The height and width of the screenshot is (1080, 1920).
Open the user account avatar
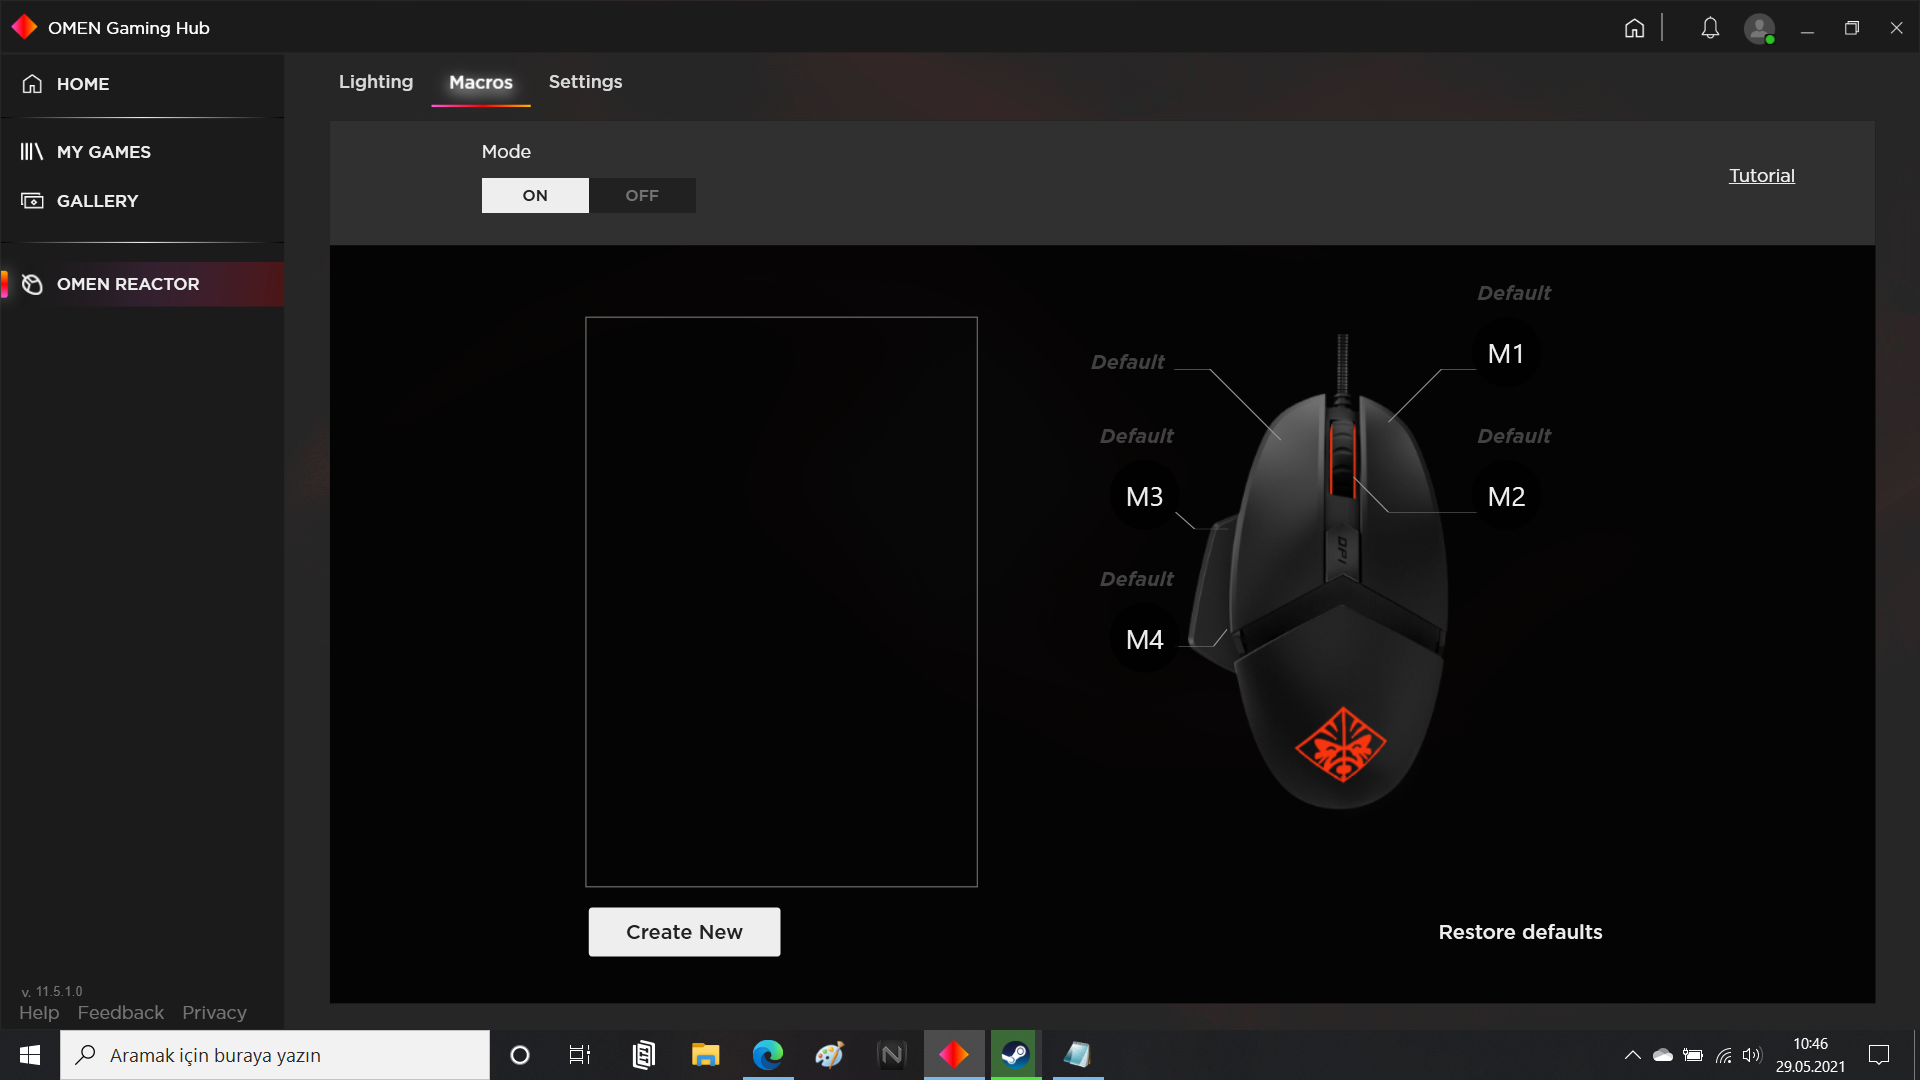pyautogui.click(x=1759, y=28)
